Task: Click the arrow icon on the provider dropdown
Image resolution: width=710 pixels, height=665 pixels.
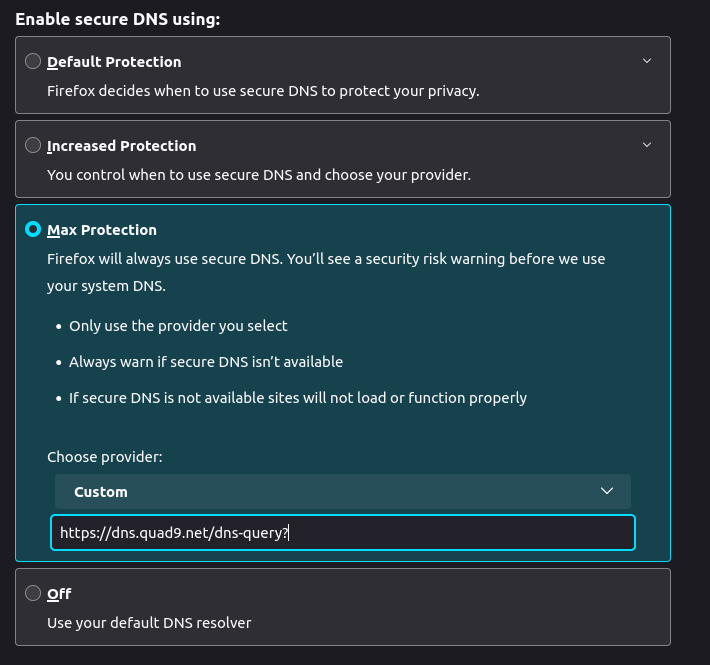Action: click(x=607, y=491)
